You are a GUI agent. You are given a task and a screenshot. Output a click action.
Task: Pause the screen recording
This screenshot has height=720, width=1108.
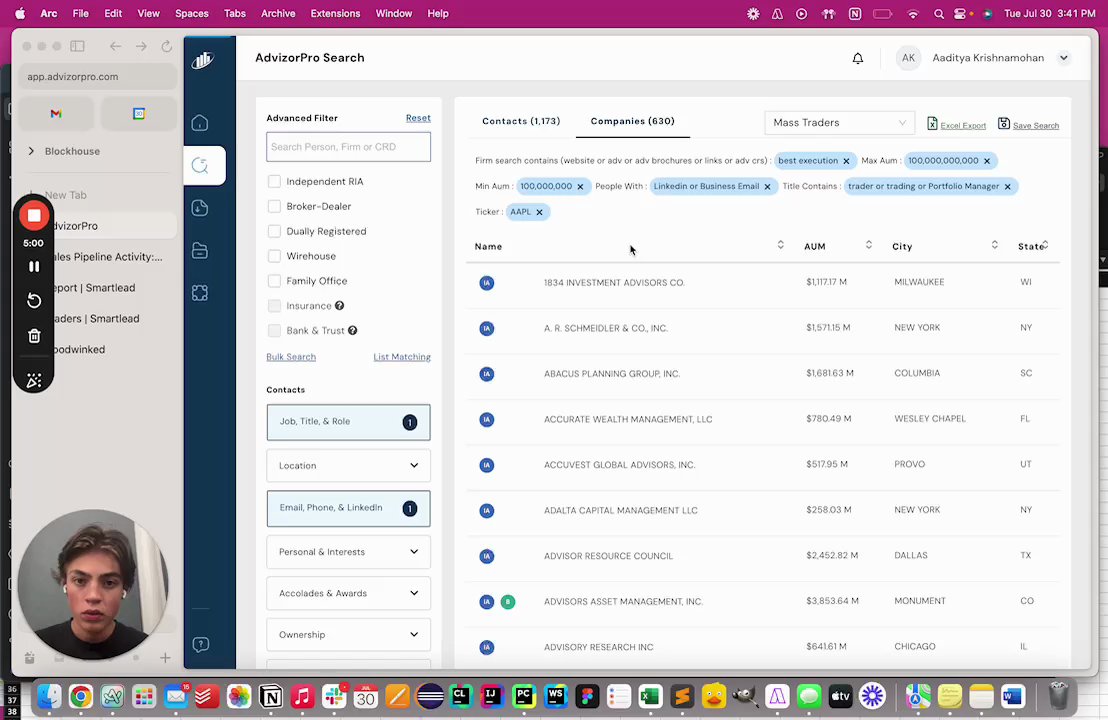[x=33, y=266]
